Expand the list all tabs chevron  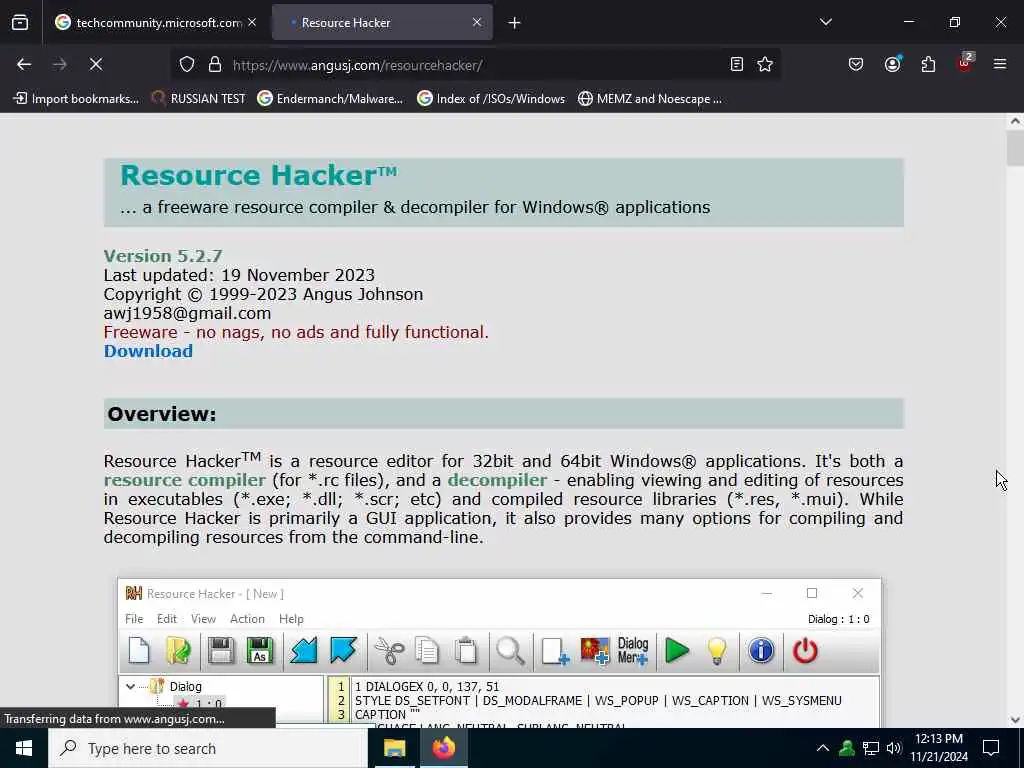(825, 22)
